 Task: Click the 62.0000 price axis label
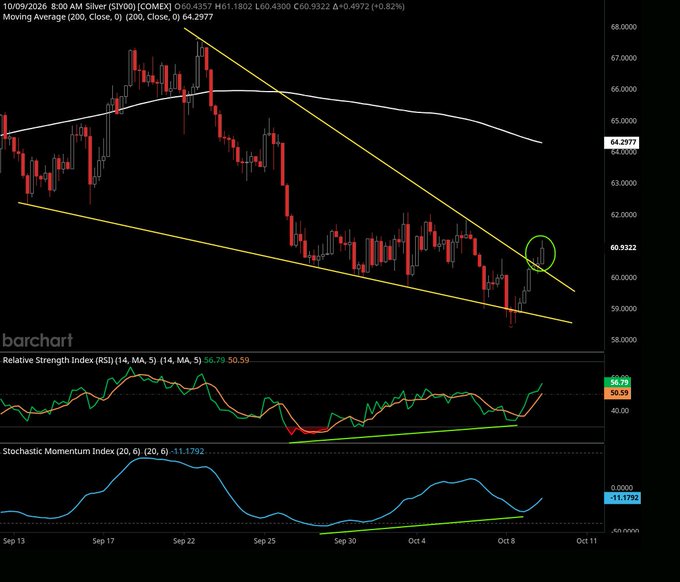coord(624,215)
